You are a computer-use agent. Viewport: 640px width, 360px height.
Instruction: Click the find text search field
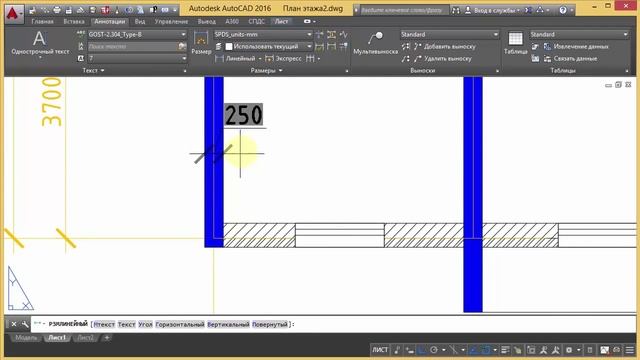point(132,47)
